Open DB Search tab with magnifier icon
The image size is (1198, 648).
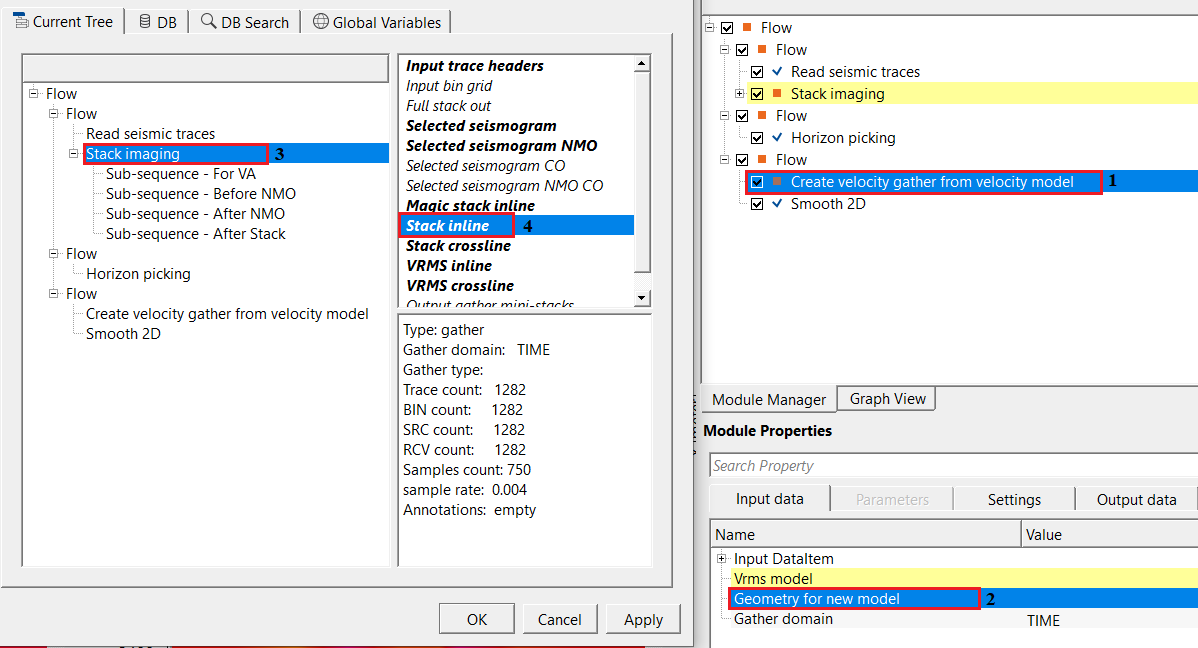coord(244,22)
